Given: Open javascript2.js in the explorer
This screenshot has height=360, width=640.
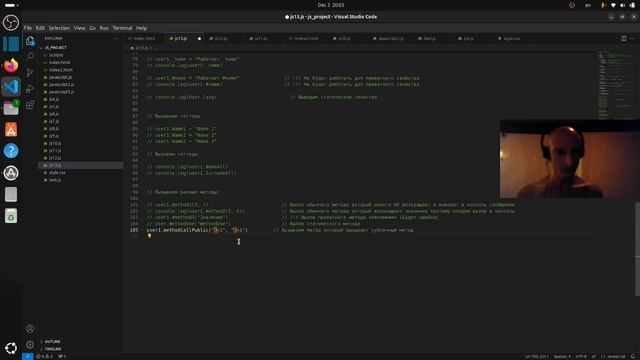Looking at the screenshot, I should click(x=61, y=84).
